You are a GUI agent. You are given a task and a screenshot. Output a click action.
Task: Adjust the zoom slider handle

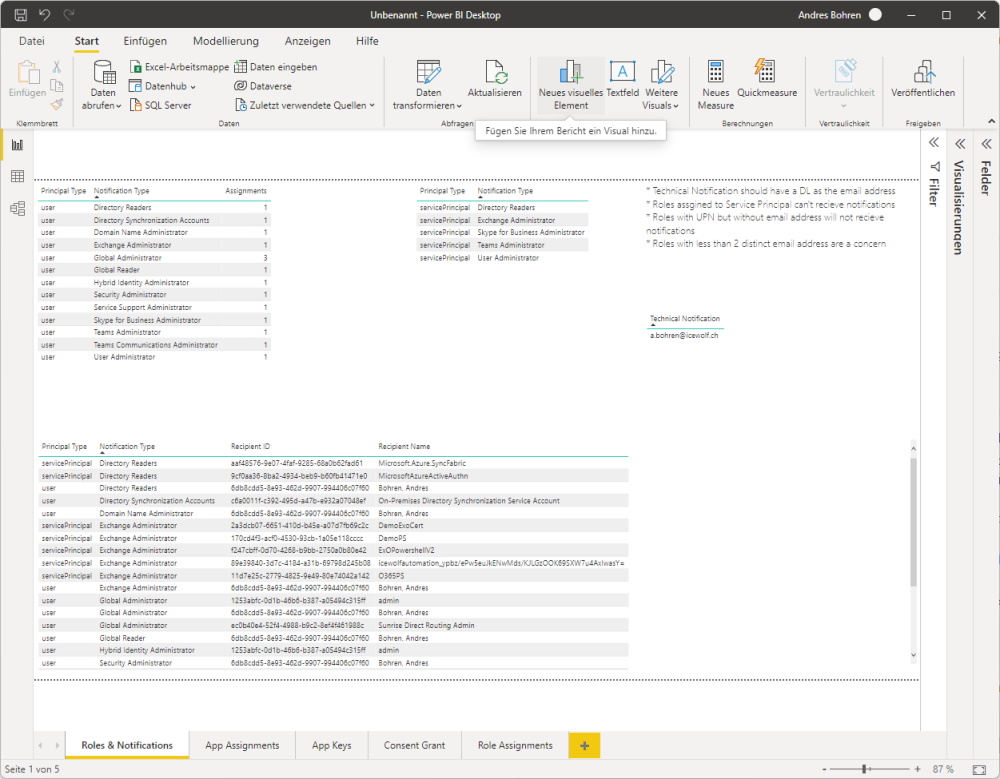(x=864, y=769)
